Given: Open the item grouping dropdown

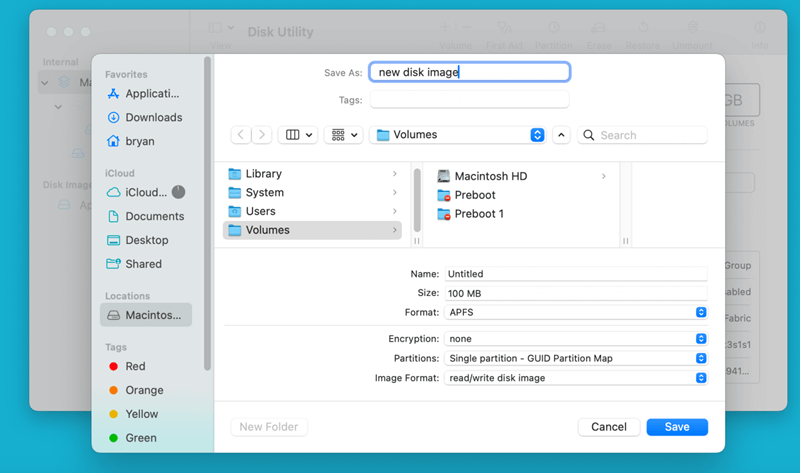Looking at the screenshot, I should tap(344, 135).
